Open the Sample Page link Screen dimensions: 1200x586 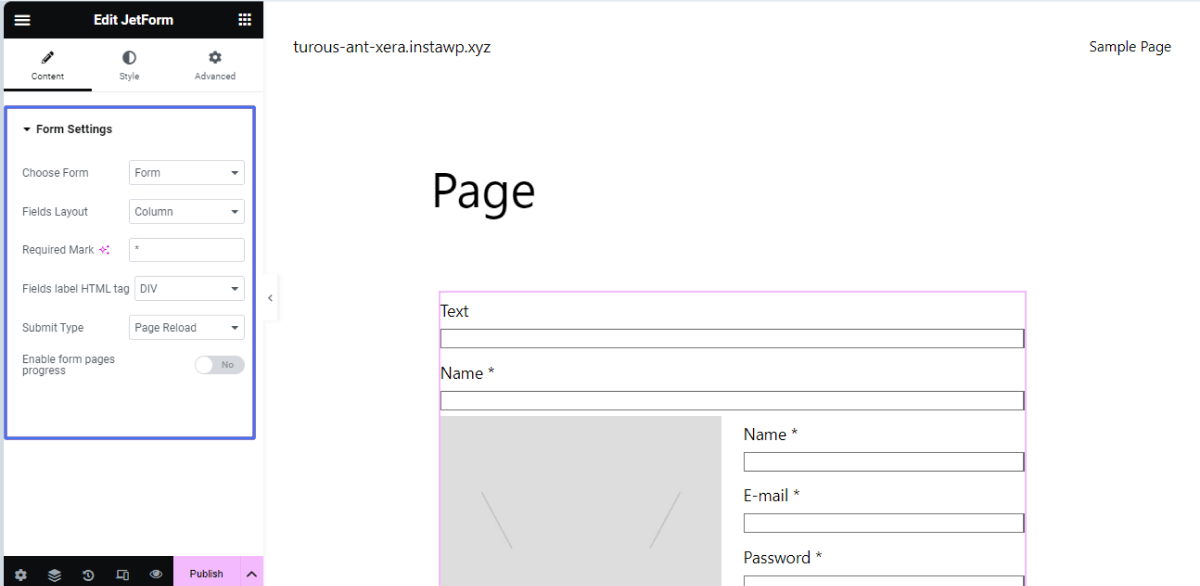pos(1130,46)
